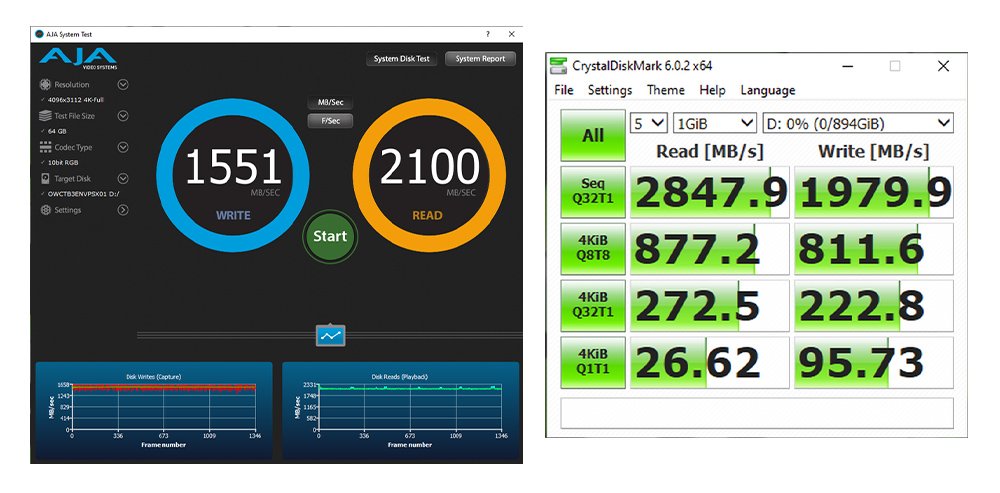Click the System Disk Test button

[402, 59]
